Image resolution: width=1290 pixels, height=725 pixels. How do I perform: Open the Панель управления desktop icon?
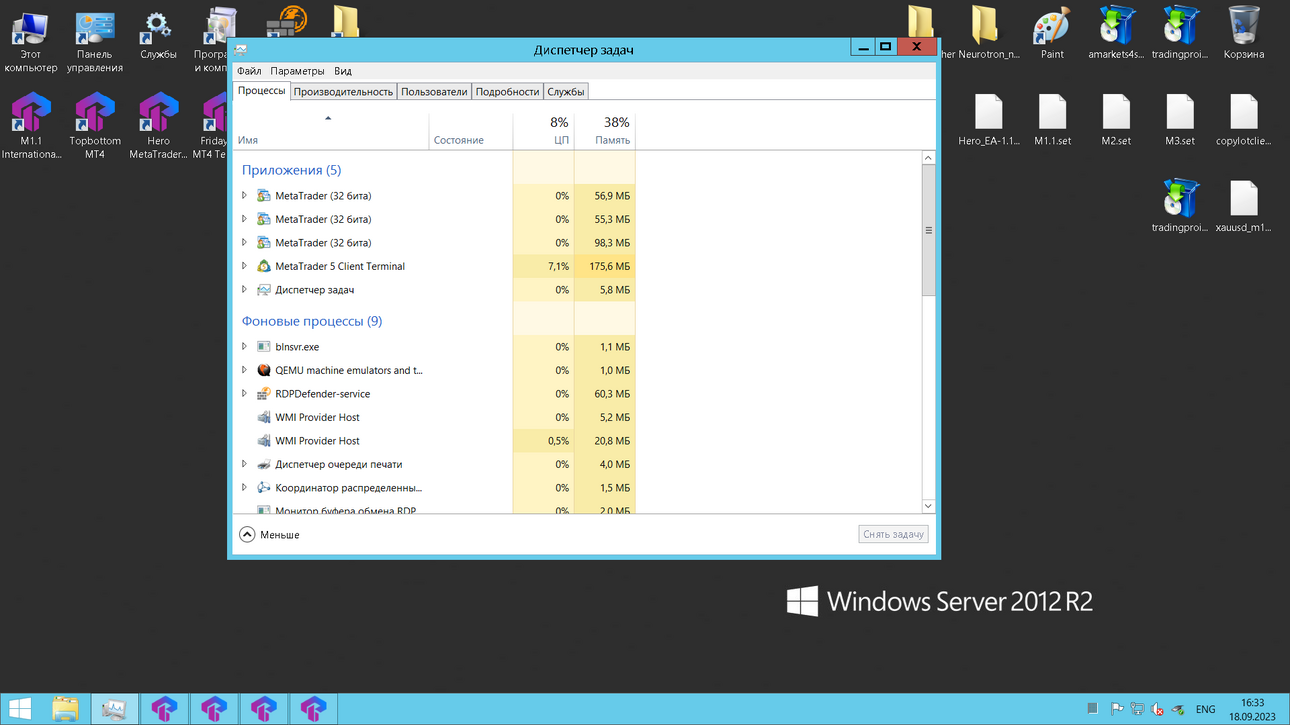point(95,40)
